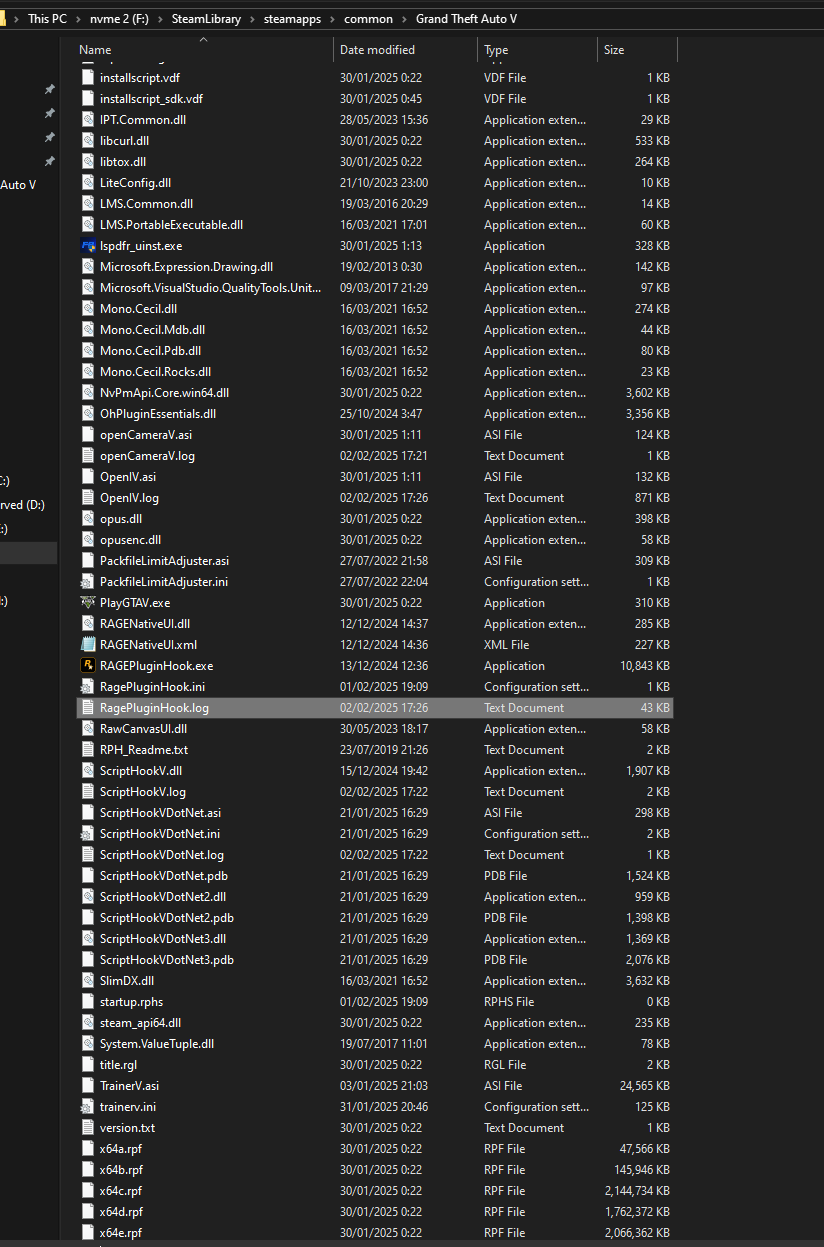The image size is (824, 1247).
Task: Select System.ValueTuple.dll file name
Action: [157, 1044]
